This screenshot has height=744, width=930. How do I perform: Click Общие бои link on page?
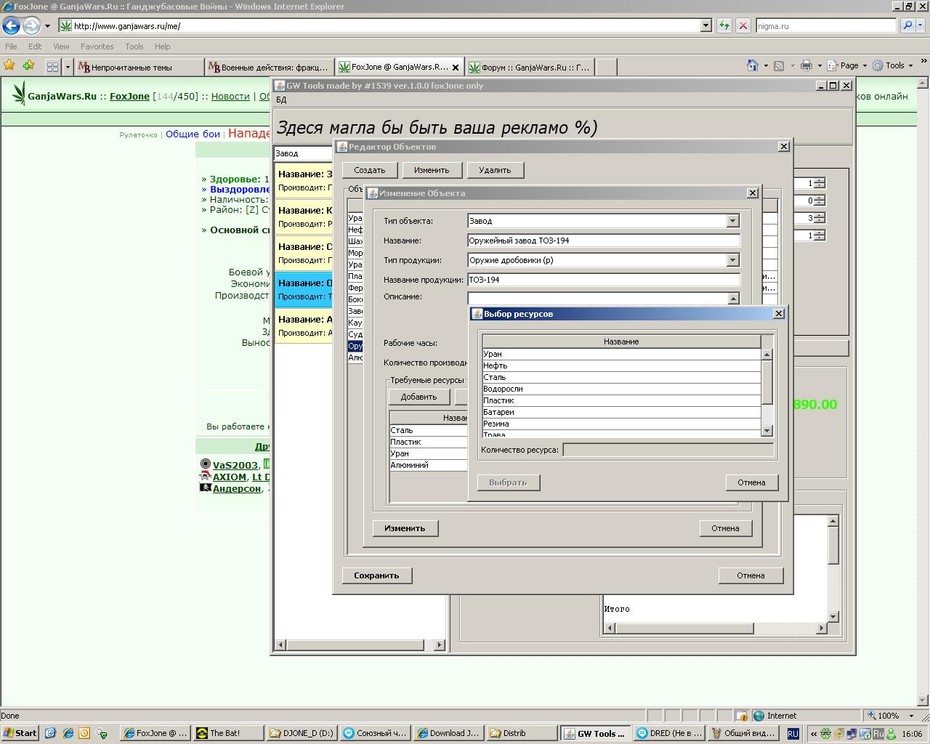pos(193,134)
